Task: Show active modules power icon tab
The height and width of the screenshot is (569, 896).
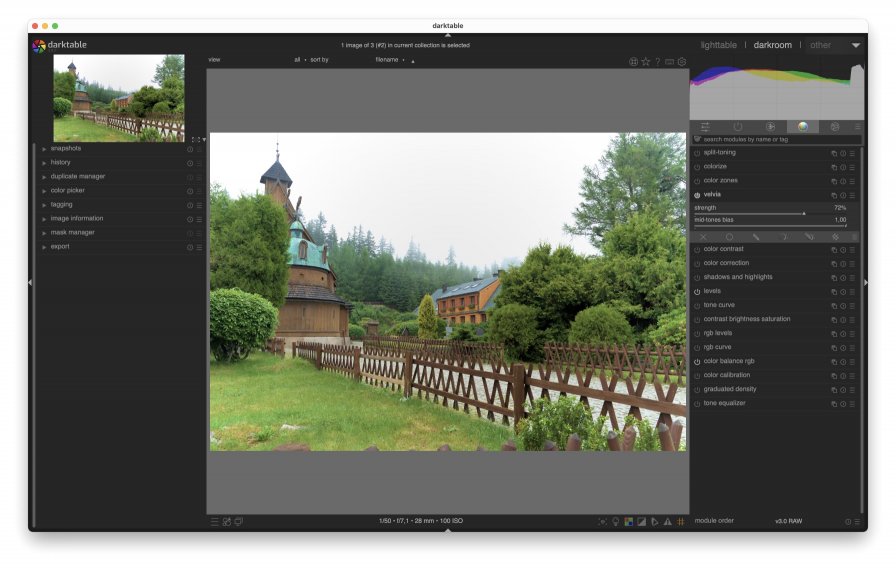Action: click(x=738, y=127)
